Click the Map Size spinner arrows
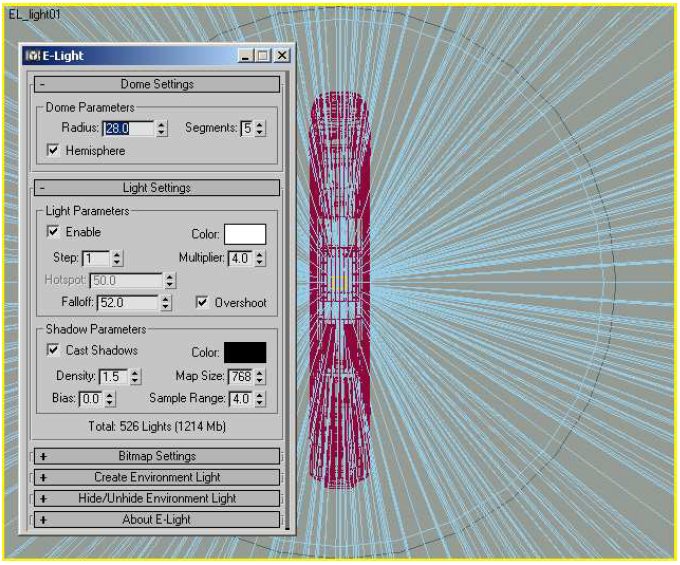The width and height of the screenshot is (680, 565). click(x=259, y=377)
